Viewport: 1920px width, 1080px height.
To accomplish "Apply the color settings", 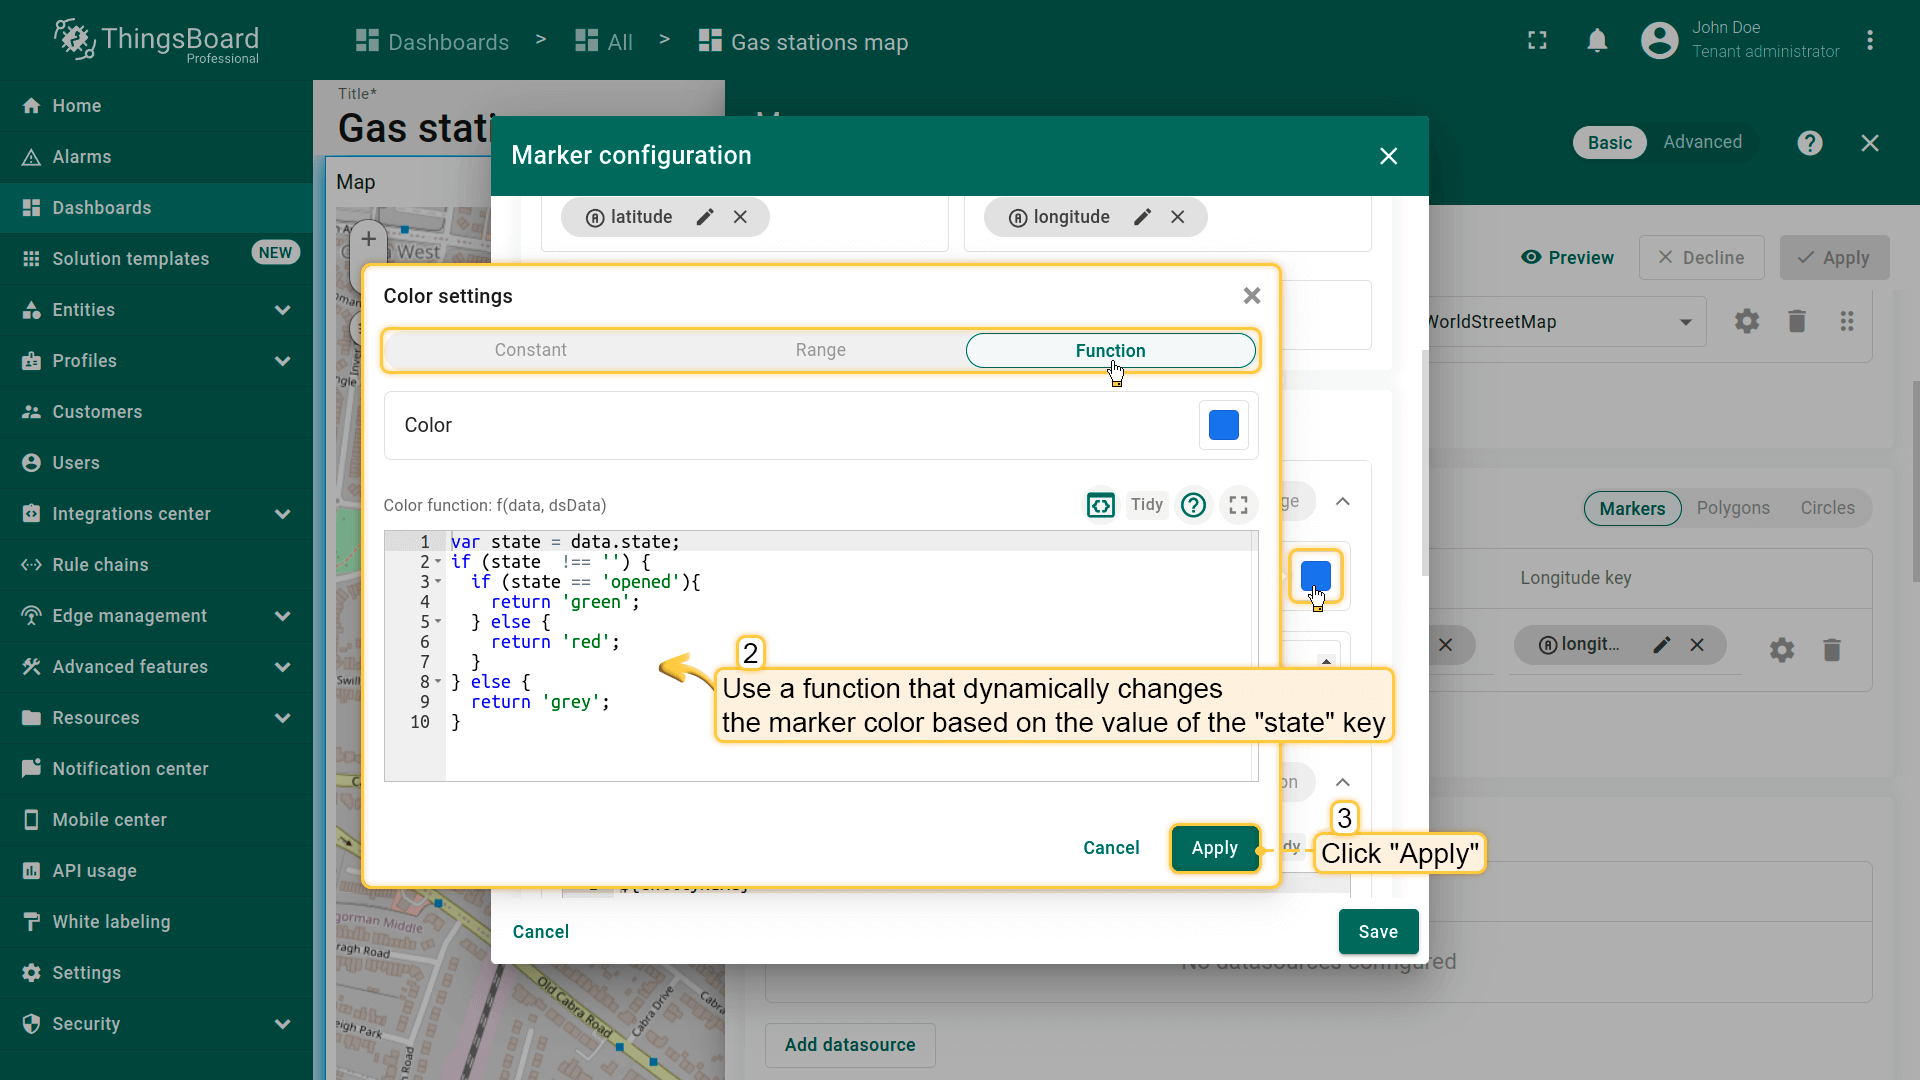I will click(1214, 848).
